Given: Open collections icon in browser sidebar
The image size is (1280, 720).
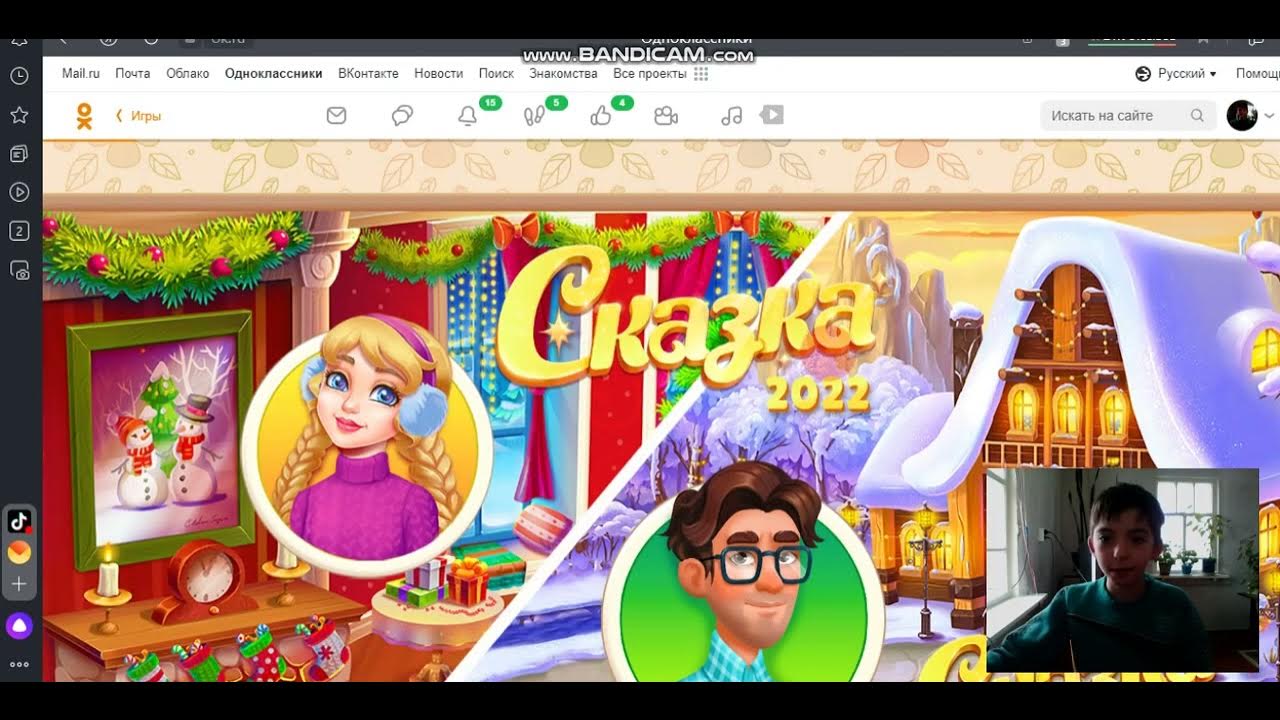Looking at the screenshot, I should (19, 153).
